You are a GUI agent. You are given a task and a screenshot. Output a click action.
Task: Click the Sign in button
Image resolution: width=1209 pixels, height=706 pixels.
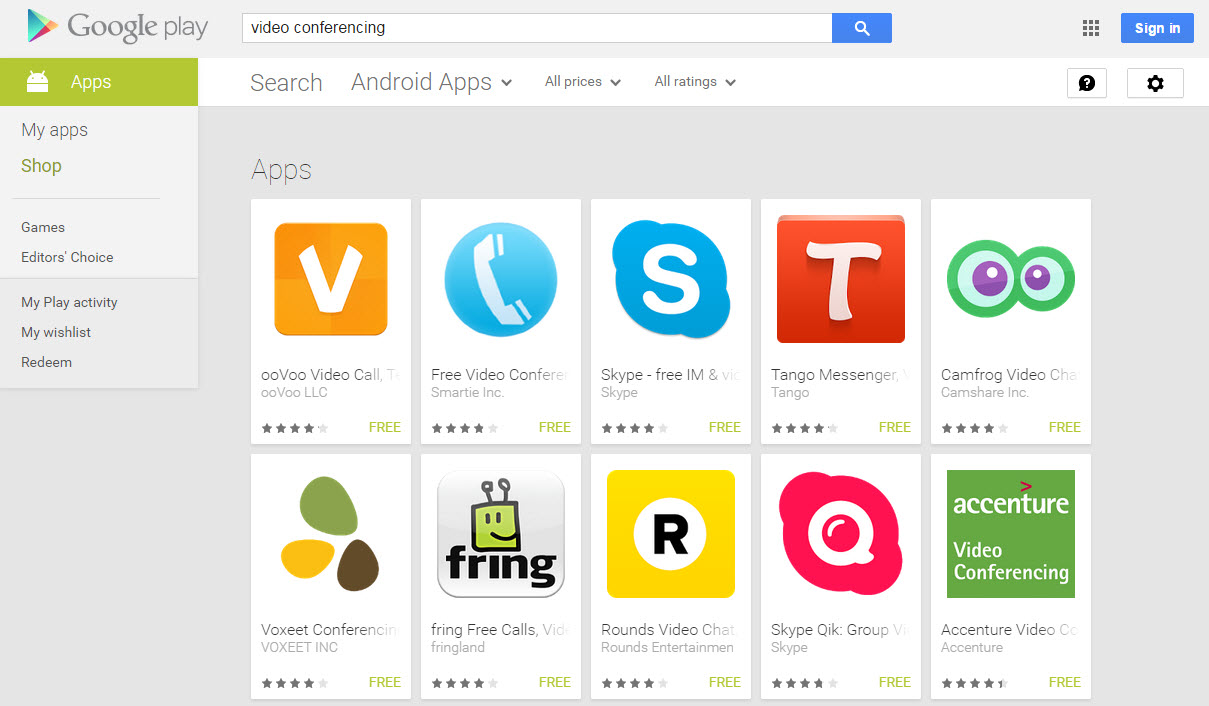[x=1157, y=28]
